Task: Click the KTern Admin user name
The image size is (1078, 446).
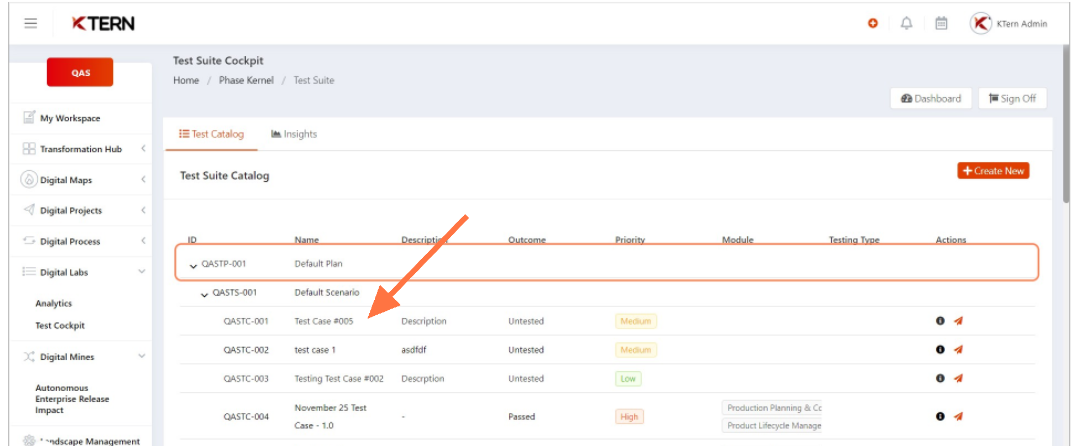Action: [x=1022, y=23]
